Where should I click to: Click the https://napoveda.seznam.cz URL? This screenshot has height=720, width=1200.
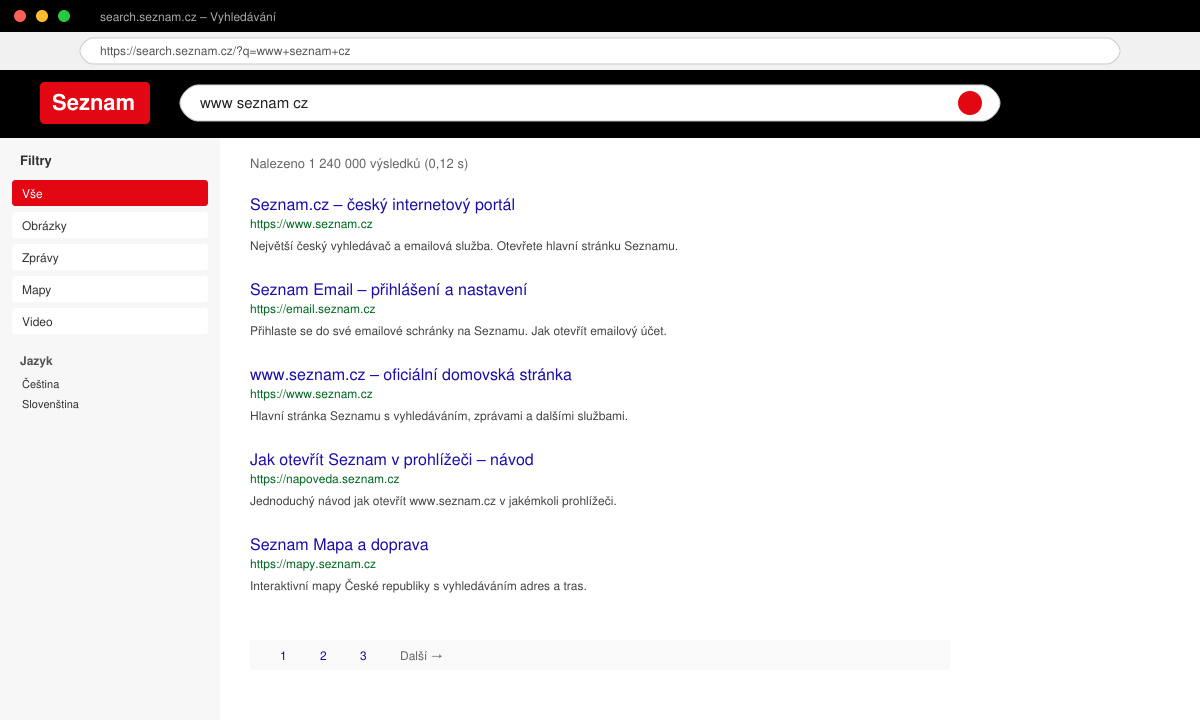(325, 479)
